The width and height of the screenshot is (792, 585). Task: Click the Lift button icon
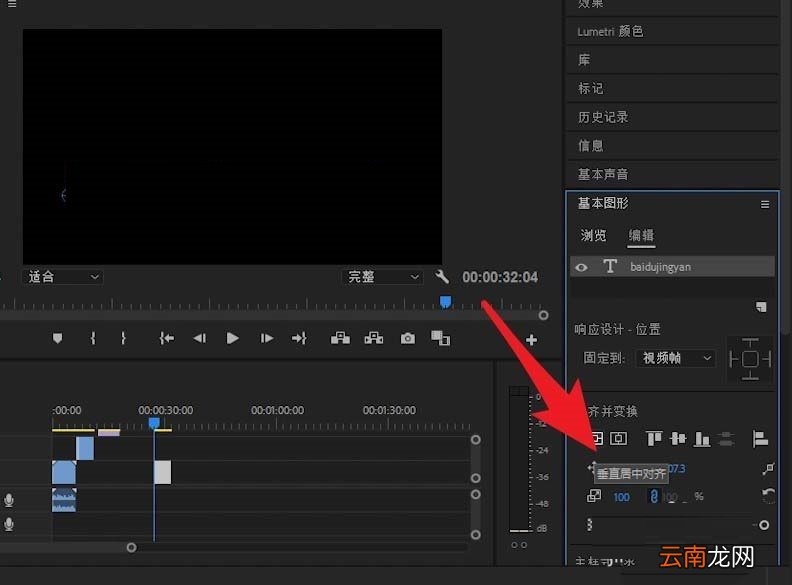[340, 338]
